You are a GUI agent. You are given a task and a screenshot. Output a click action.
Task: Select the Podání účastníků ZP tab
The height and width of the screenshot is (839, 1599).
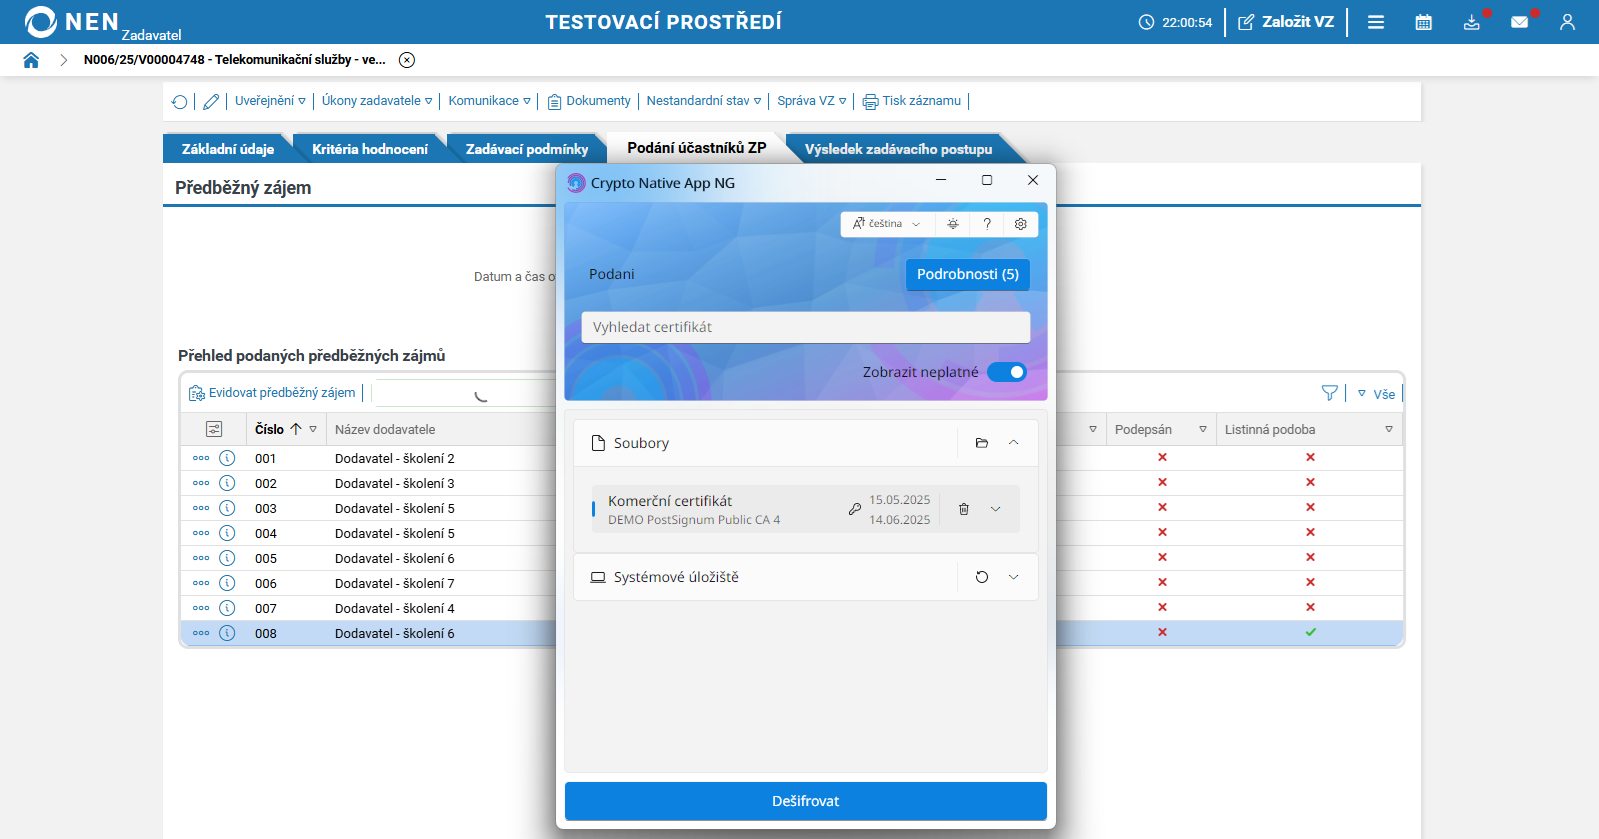click(697, 148)
